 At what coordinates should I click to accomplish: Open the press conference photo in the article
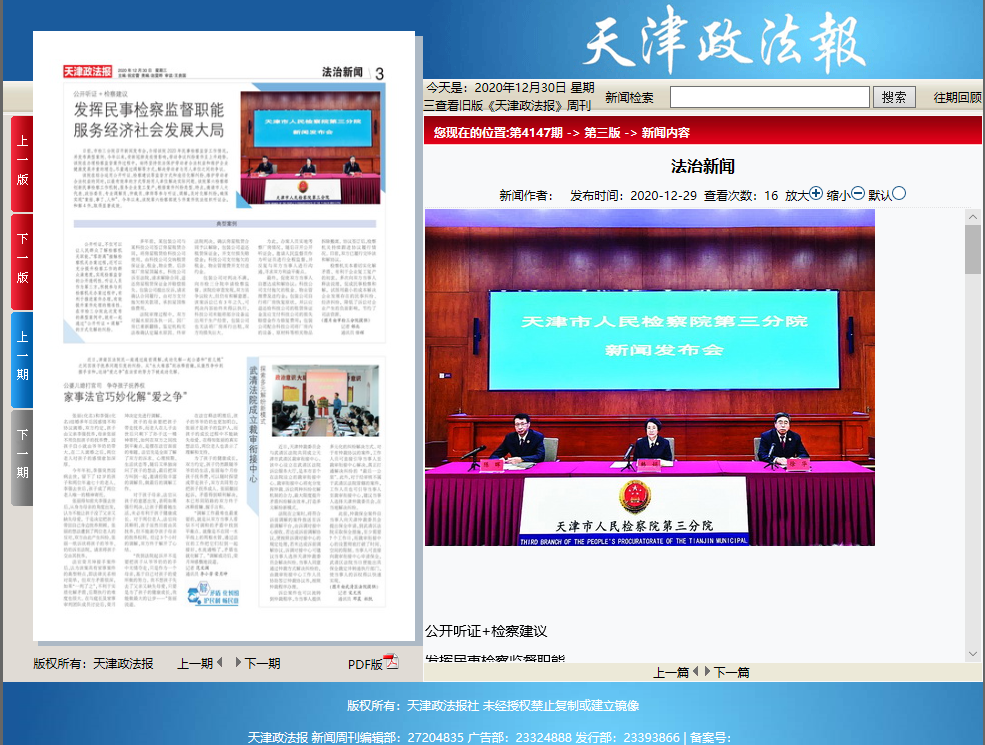tap(650, 378)
